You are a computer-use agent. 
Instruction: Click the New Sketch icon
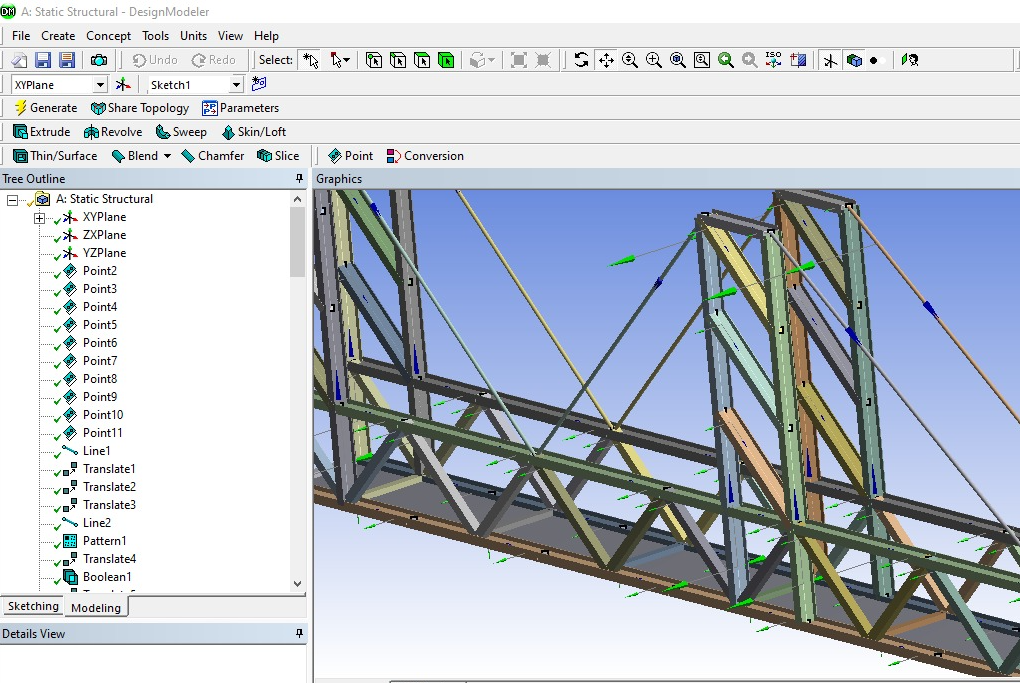pyautogui.click(x=259, y=84)
